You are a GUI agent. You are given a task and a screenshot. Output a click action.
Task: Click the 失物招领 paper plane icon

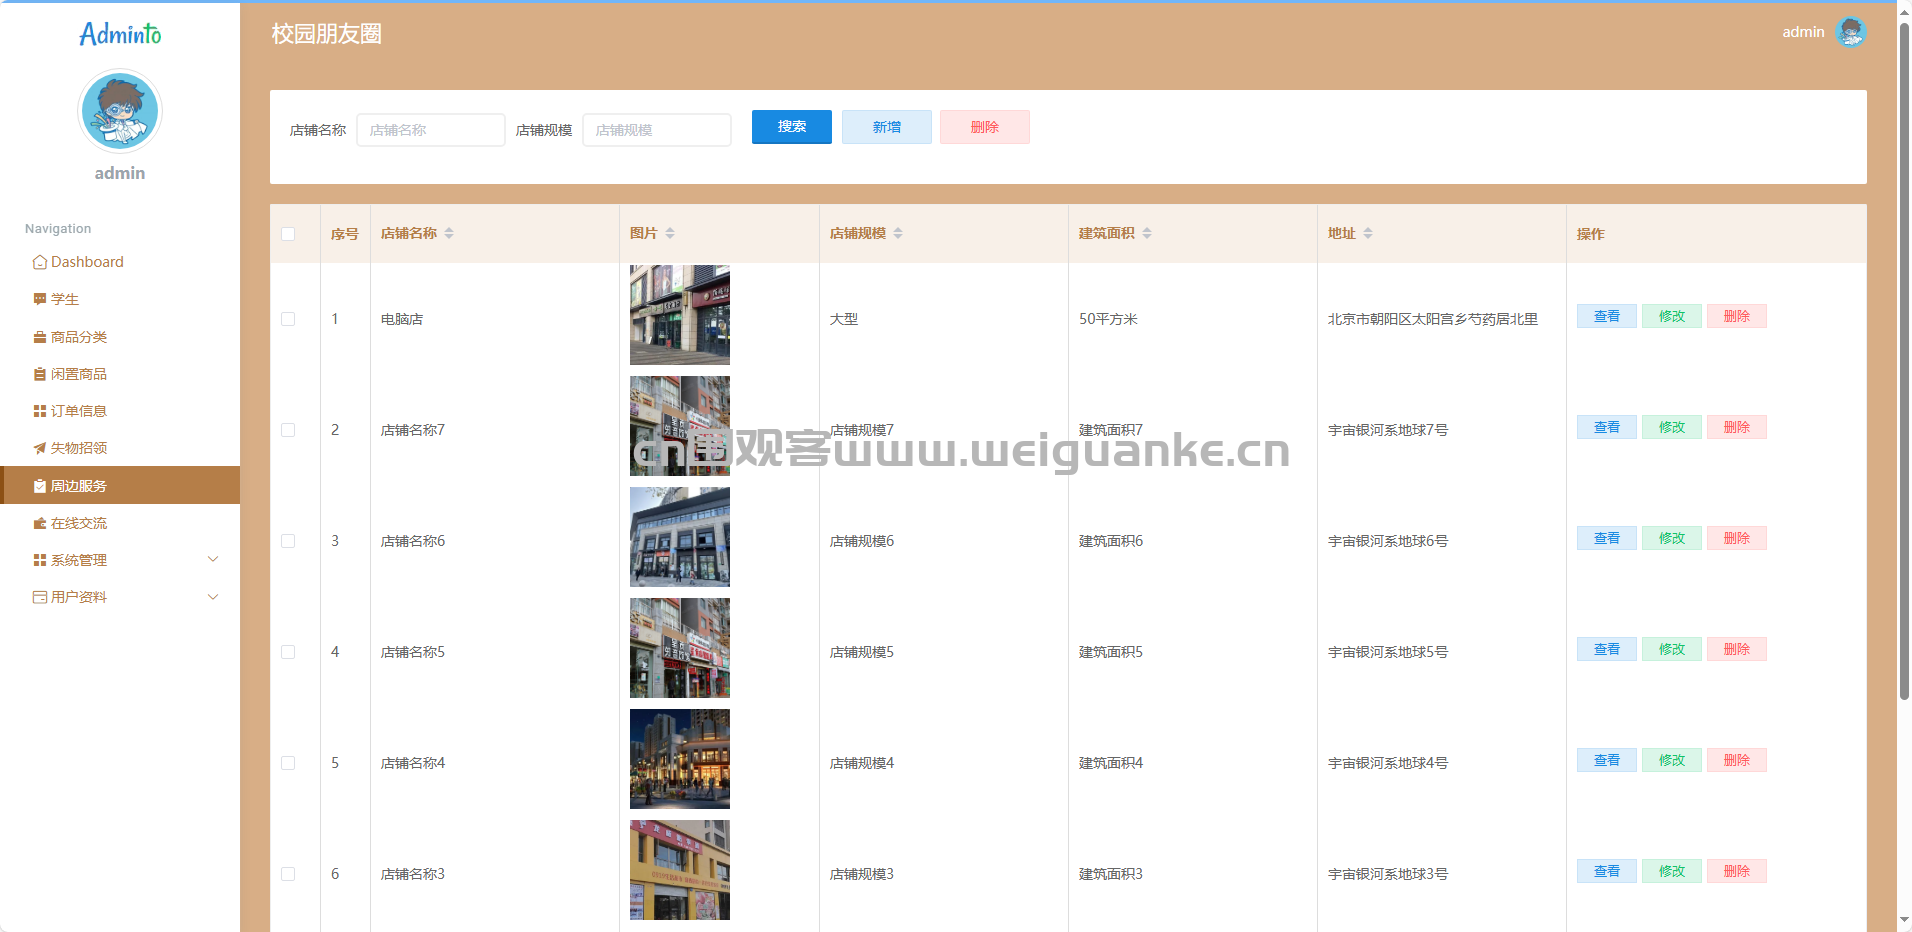pos(40,448)
